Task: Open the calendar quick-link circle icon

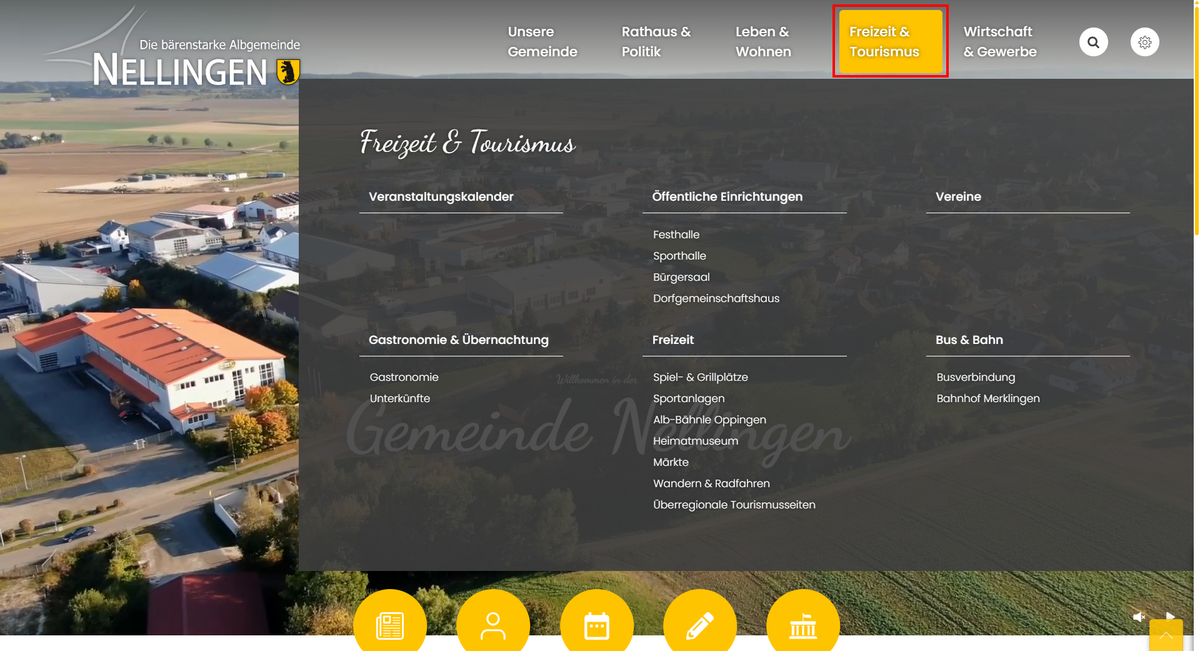Action: (x=597, y=626)
